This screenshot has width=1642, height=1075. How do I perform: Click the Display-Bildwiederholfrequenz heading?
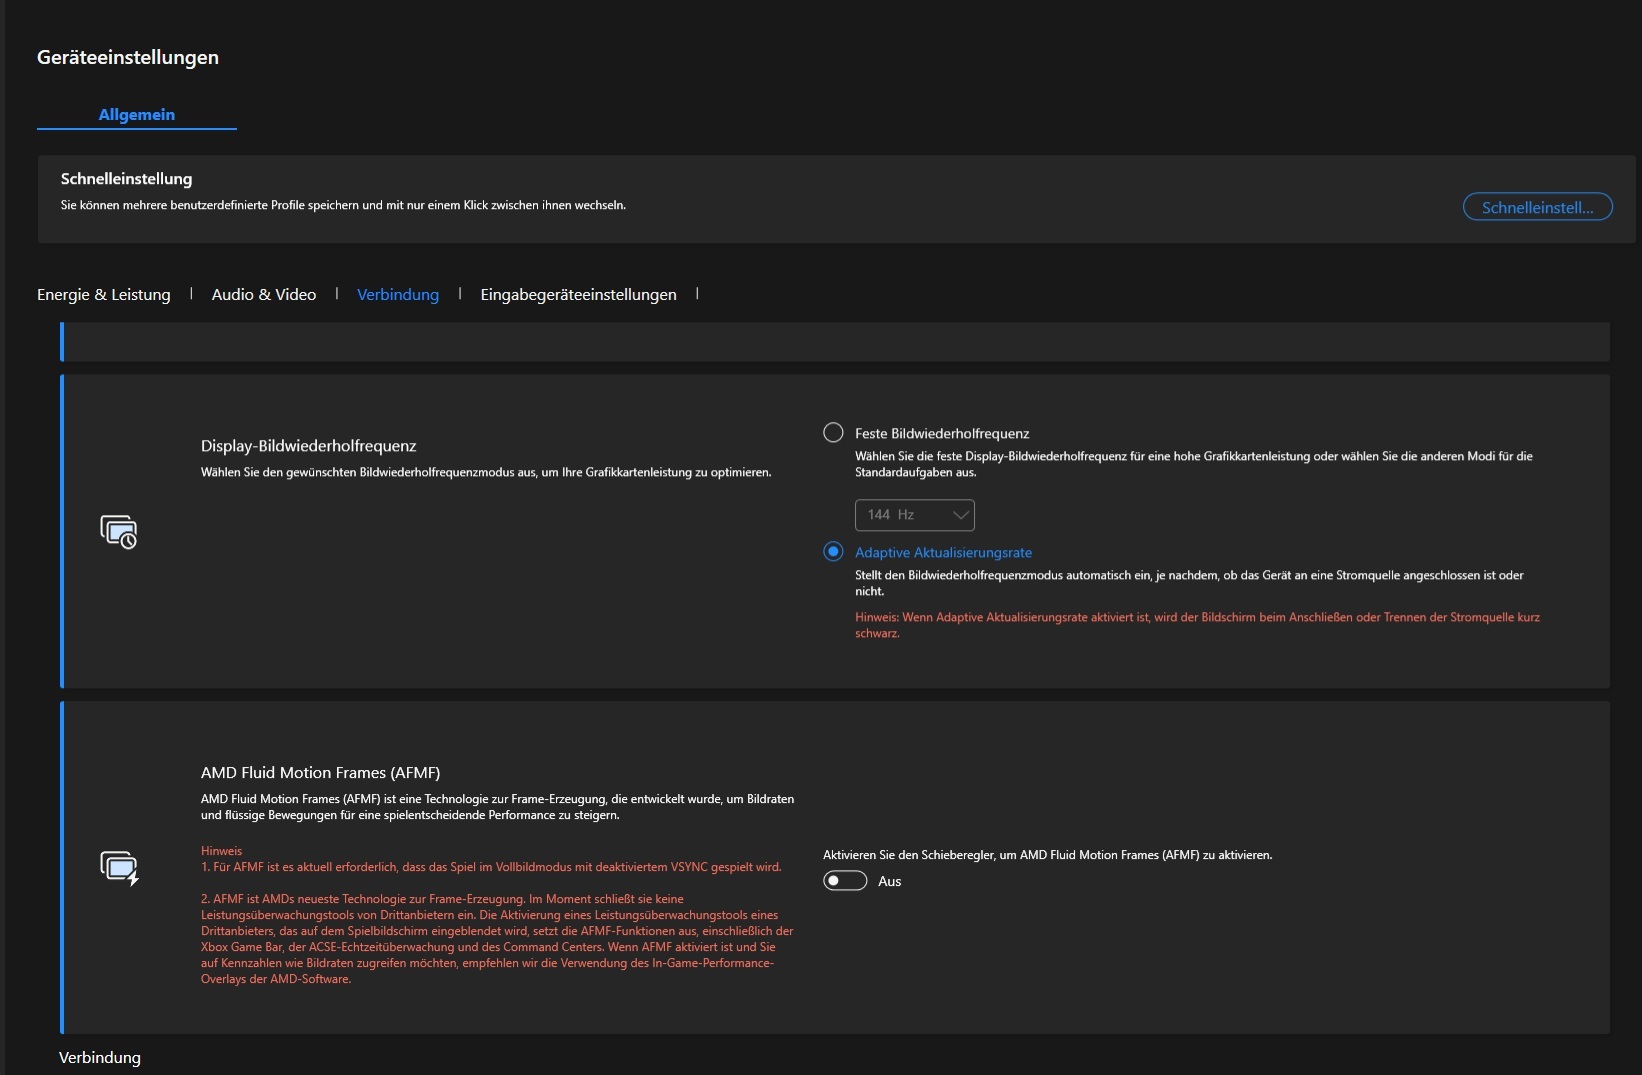pyautogui.click(x=308, y=446)
